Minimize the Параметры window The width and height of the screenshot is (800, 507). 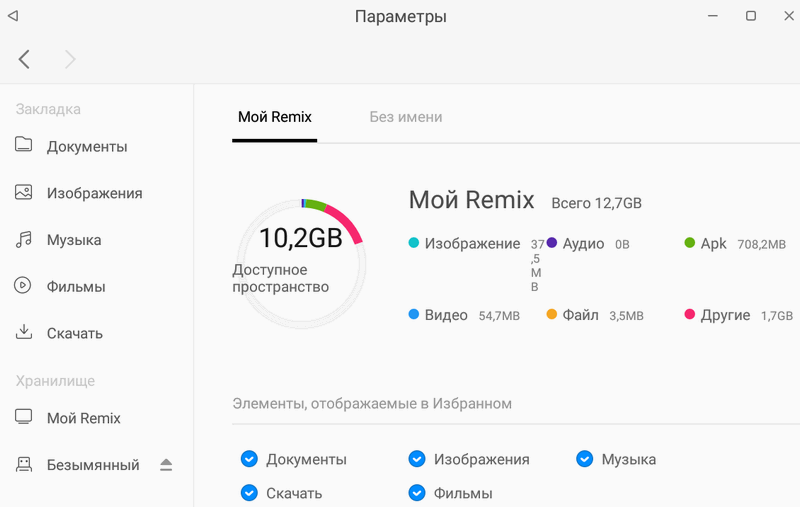[713, 16]
